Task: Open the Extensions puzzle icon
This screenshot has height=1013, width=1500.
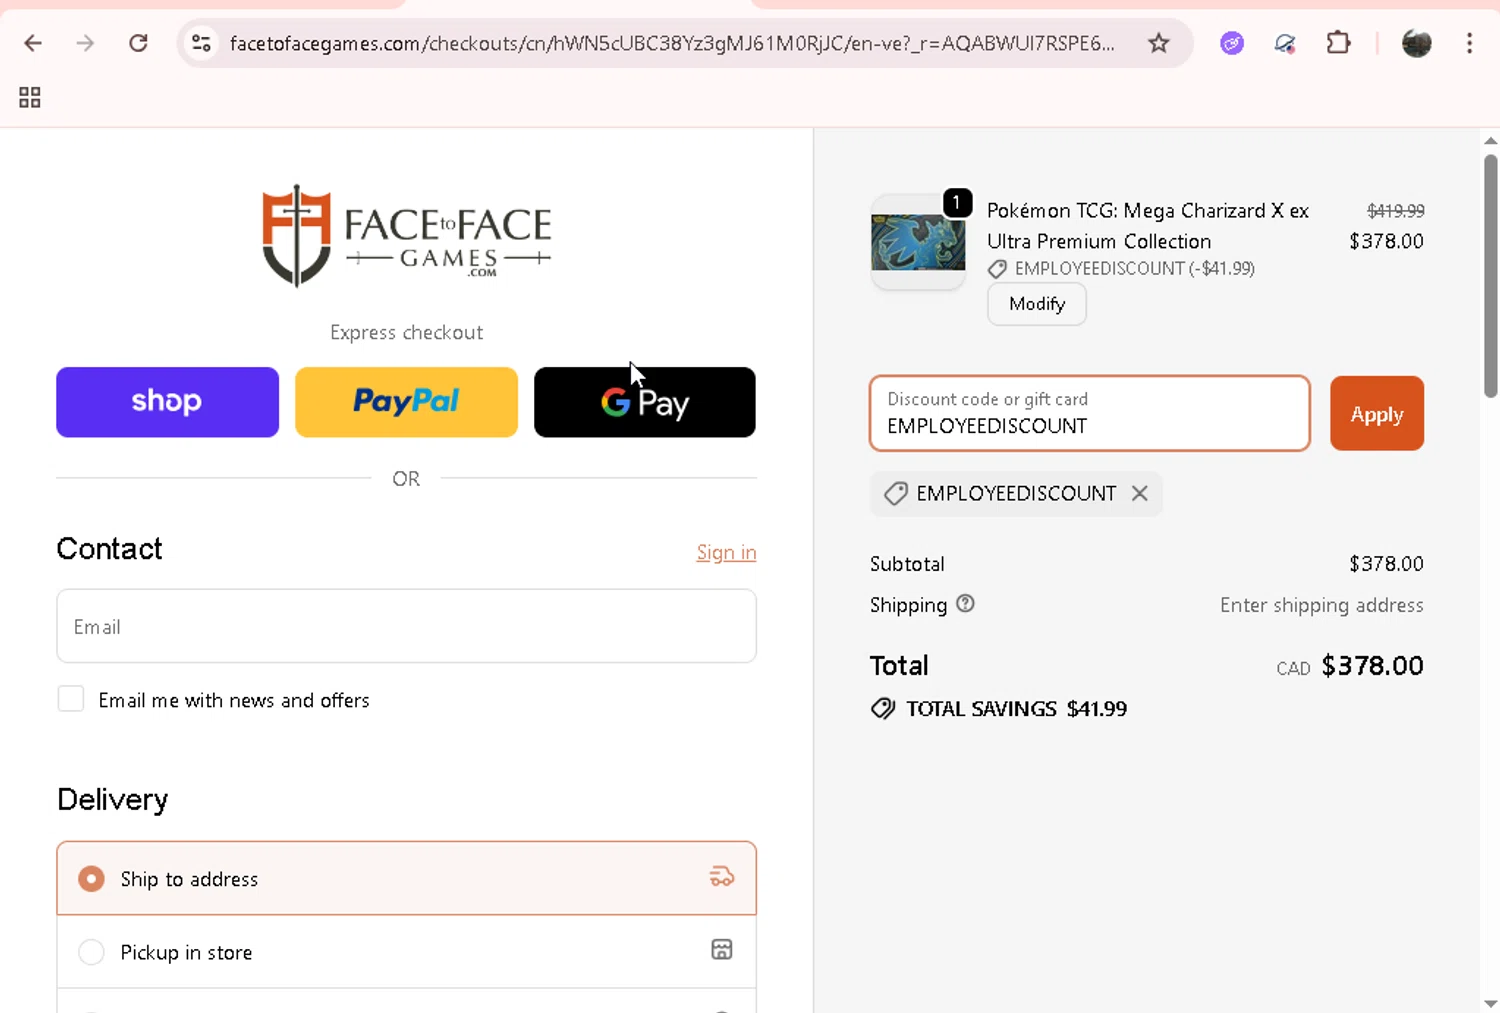Action: tap(1338, 43)
